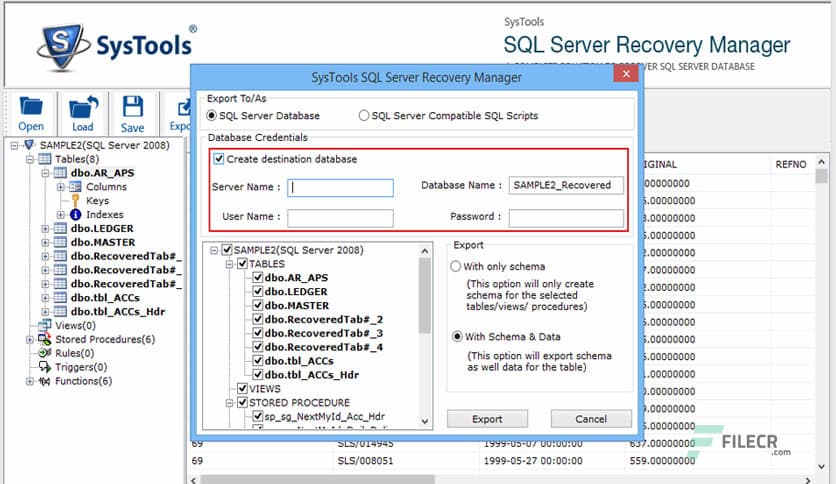The image size is (836, 484).
Task: Click the User Name field
Action: click(340, 217)
